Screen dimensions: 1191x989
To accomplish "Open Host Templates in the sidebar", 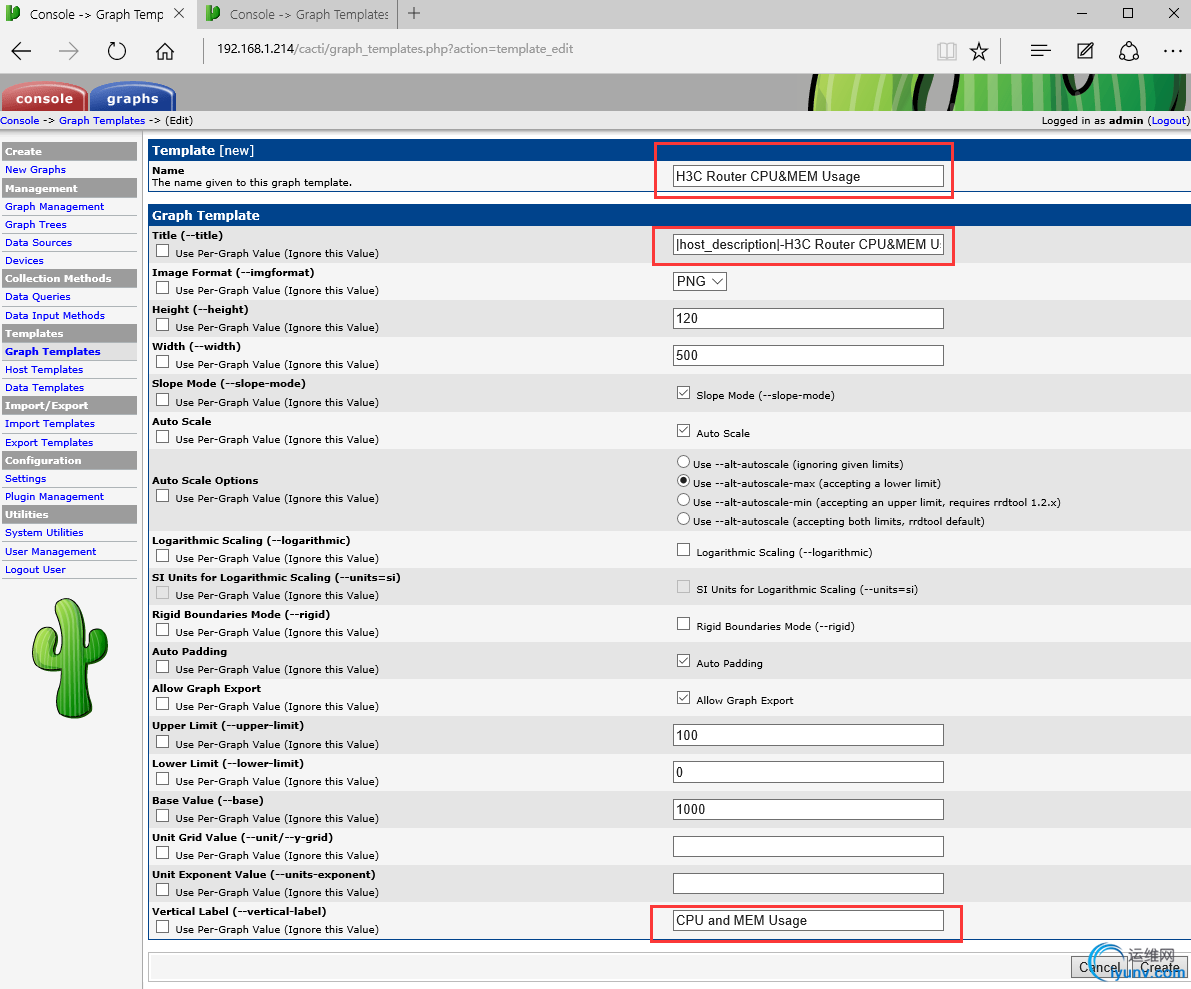I will click(x=44, y=370).
